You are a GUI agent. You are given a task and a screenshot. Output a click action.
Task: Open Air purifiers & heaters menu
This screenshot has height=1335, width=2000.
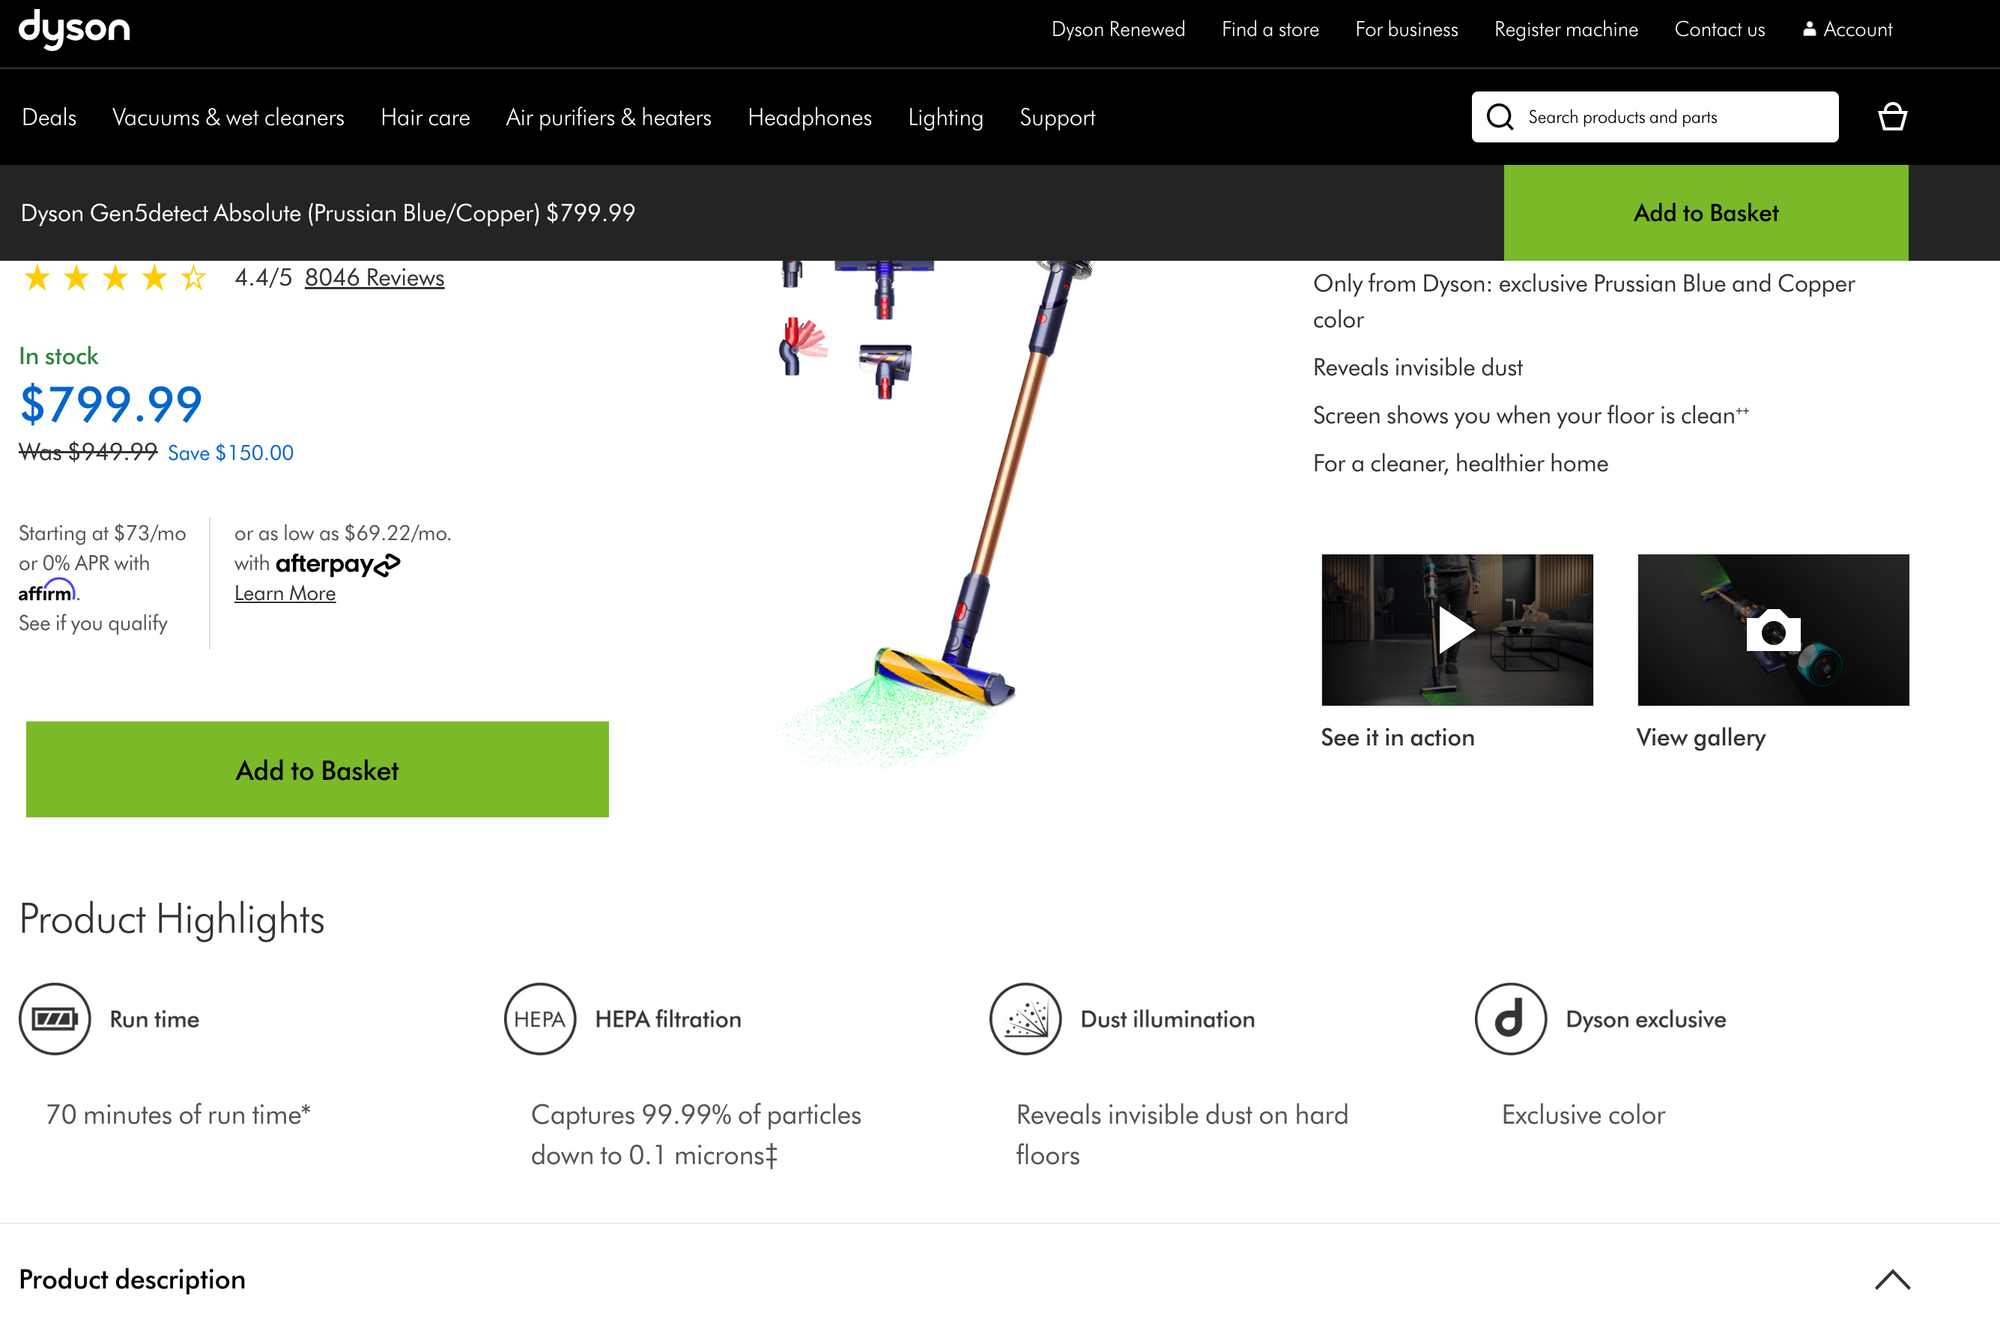(609, 117)
